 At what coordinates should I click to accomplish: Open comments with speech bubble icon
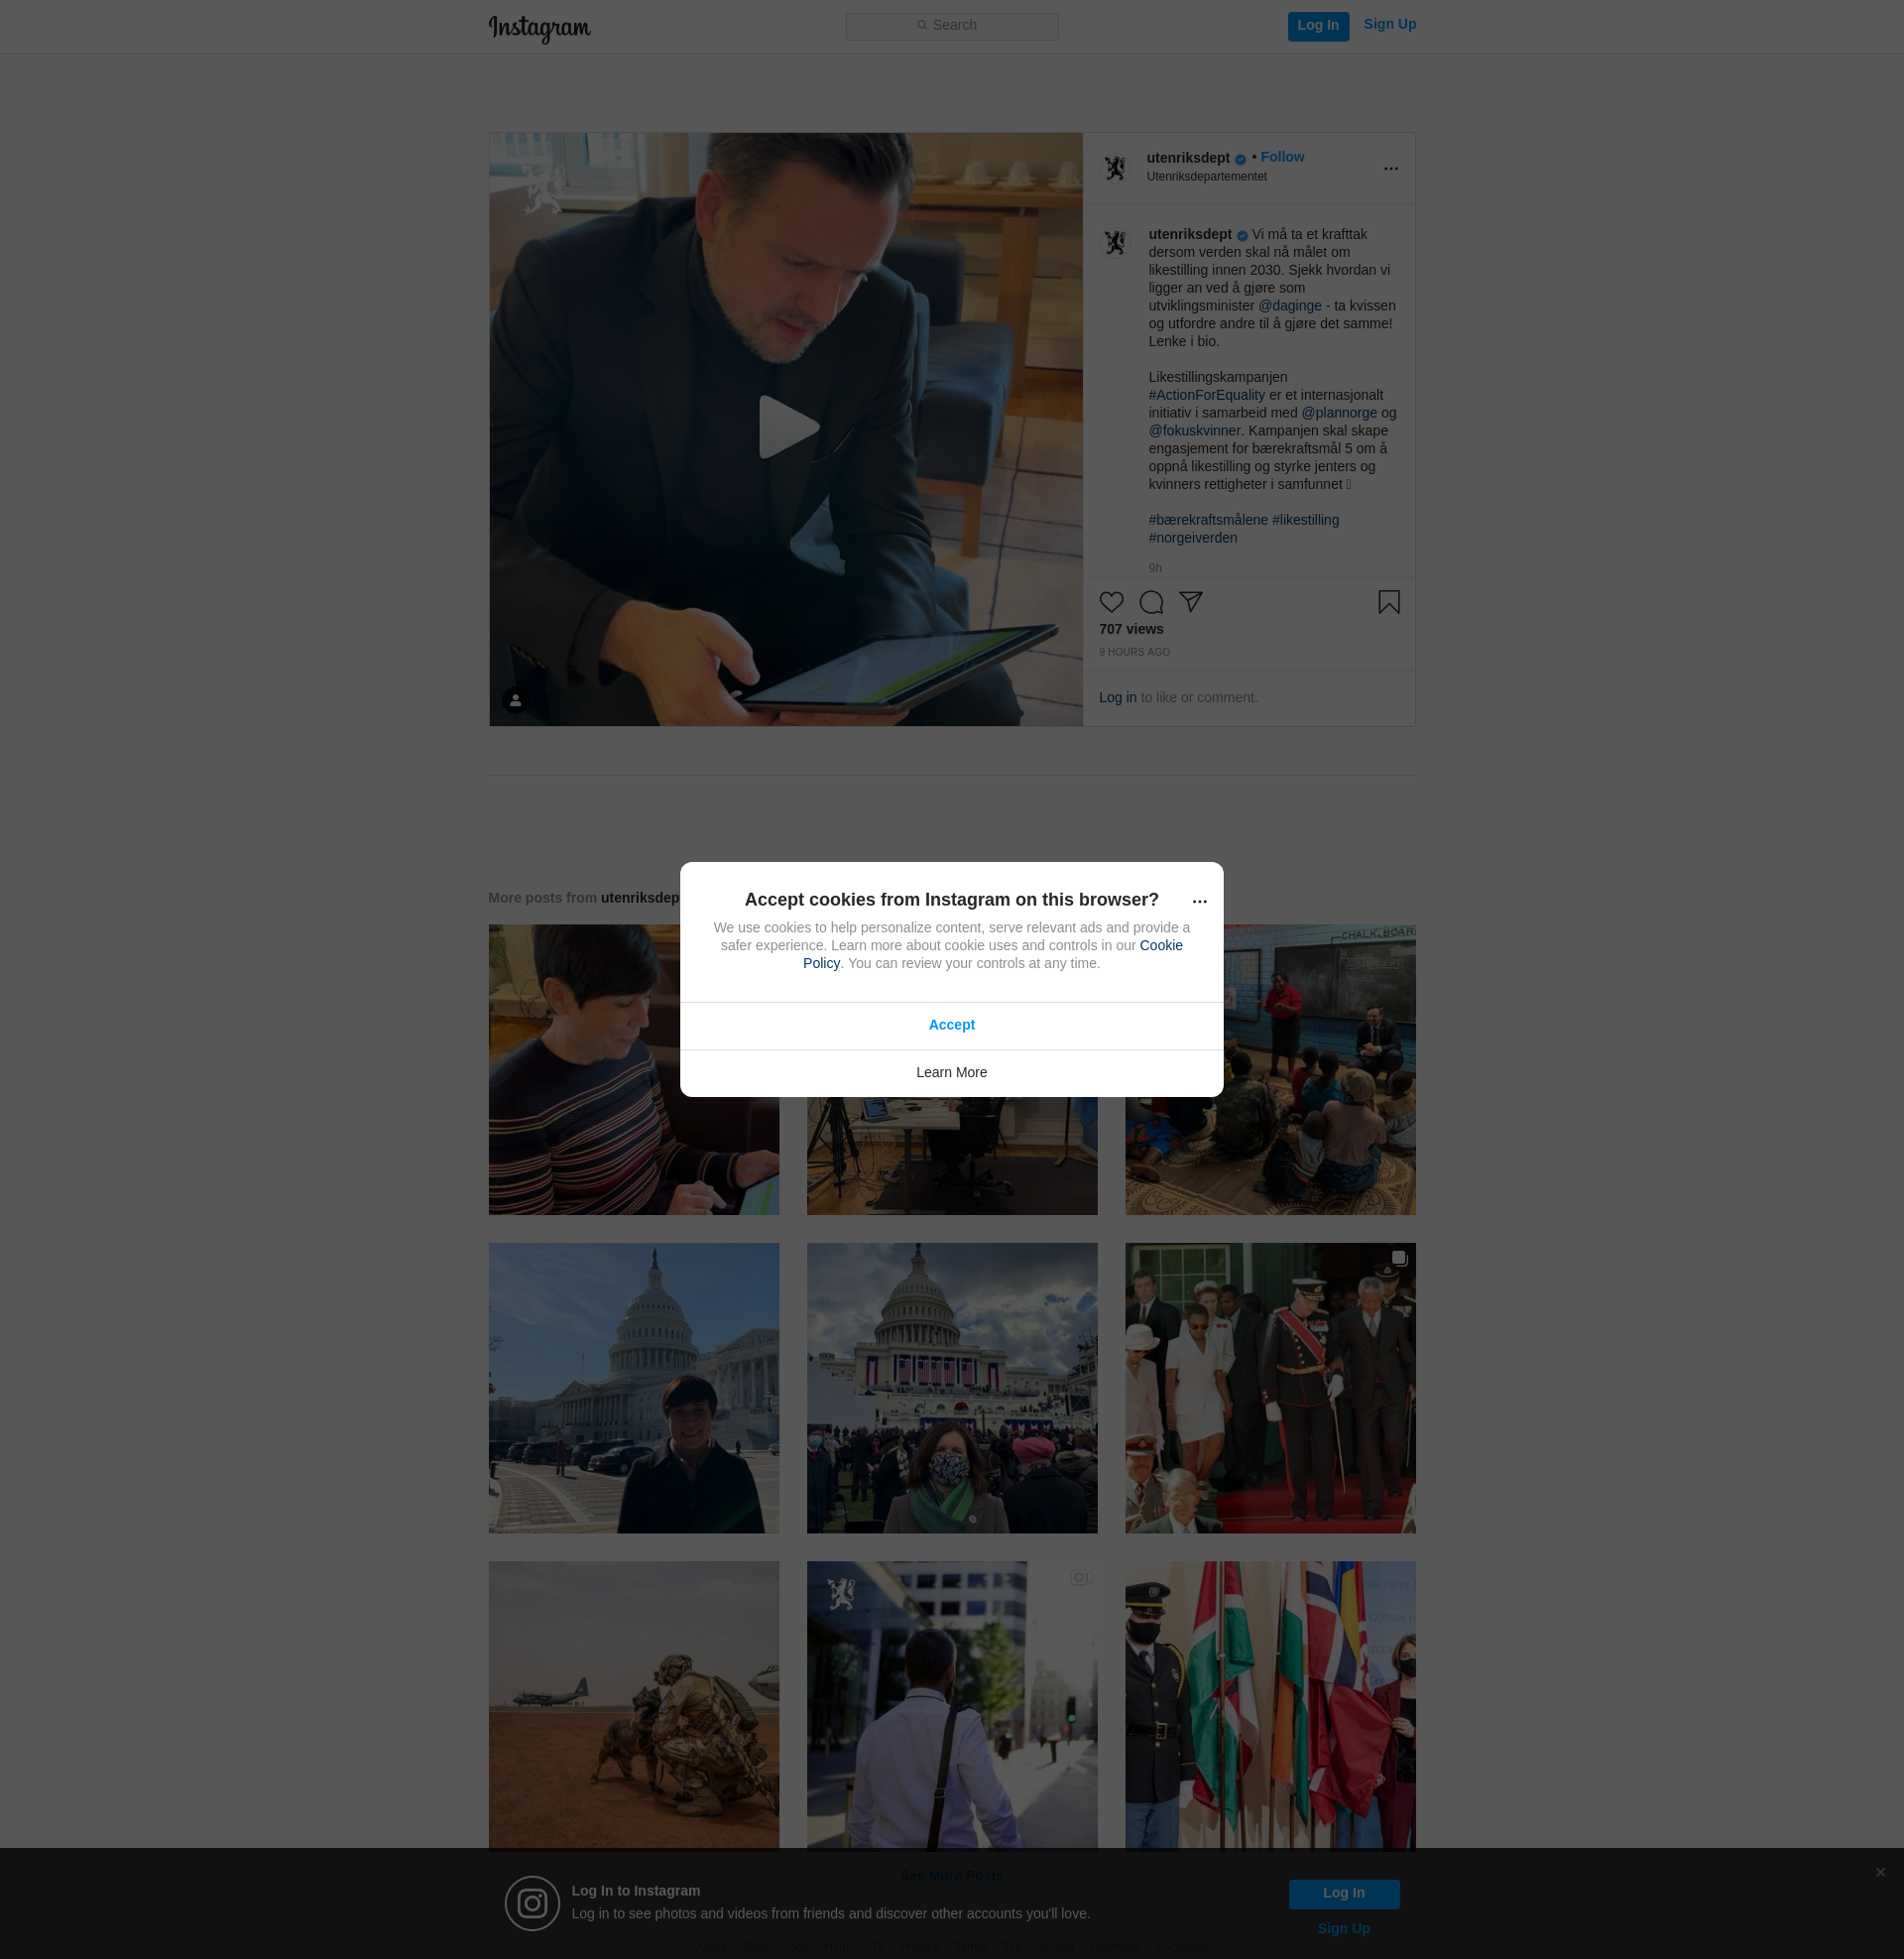tap(1151, 602)
